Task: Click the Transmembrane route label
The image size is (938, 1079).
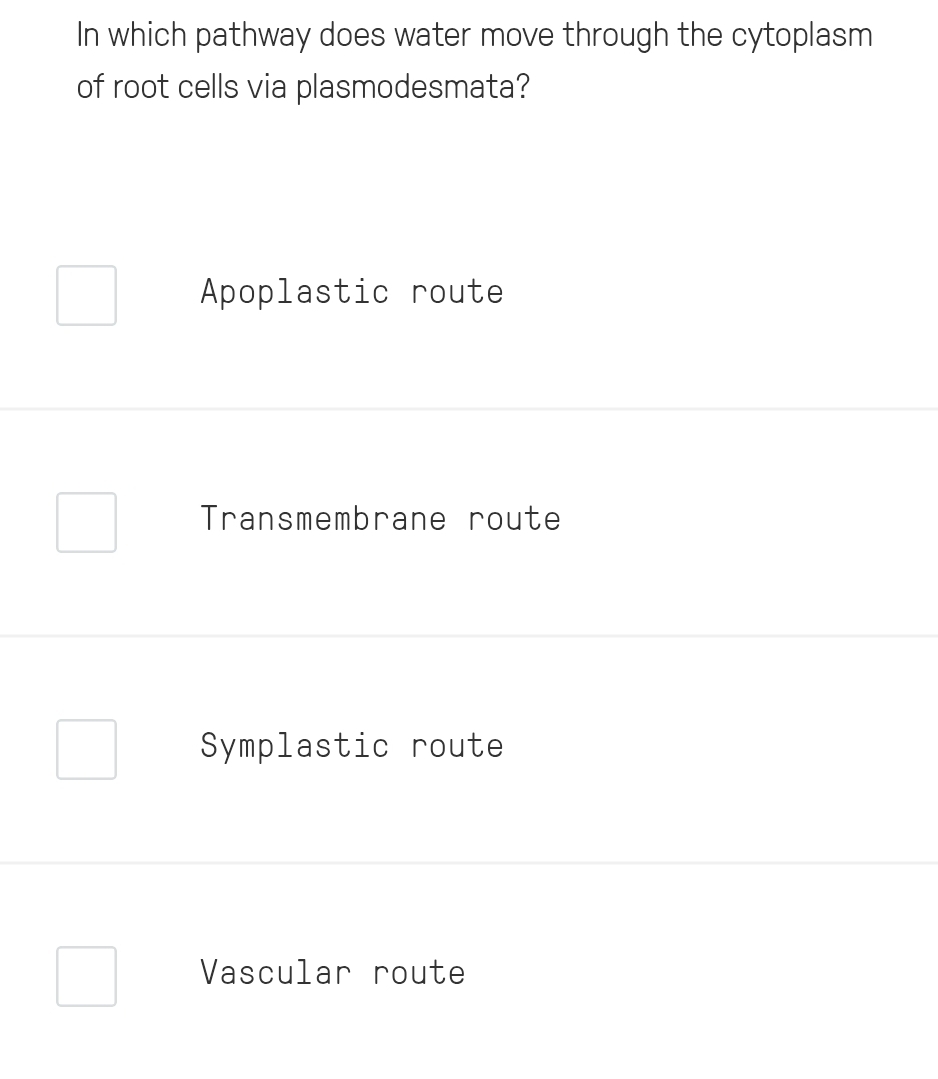Action: [x=380, y=518]
